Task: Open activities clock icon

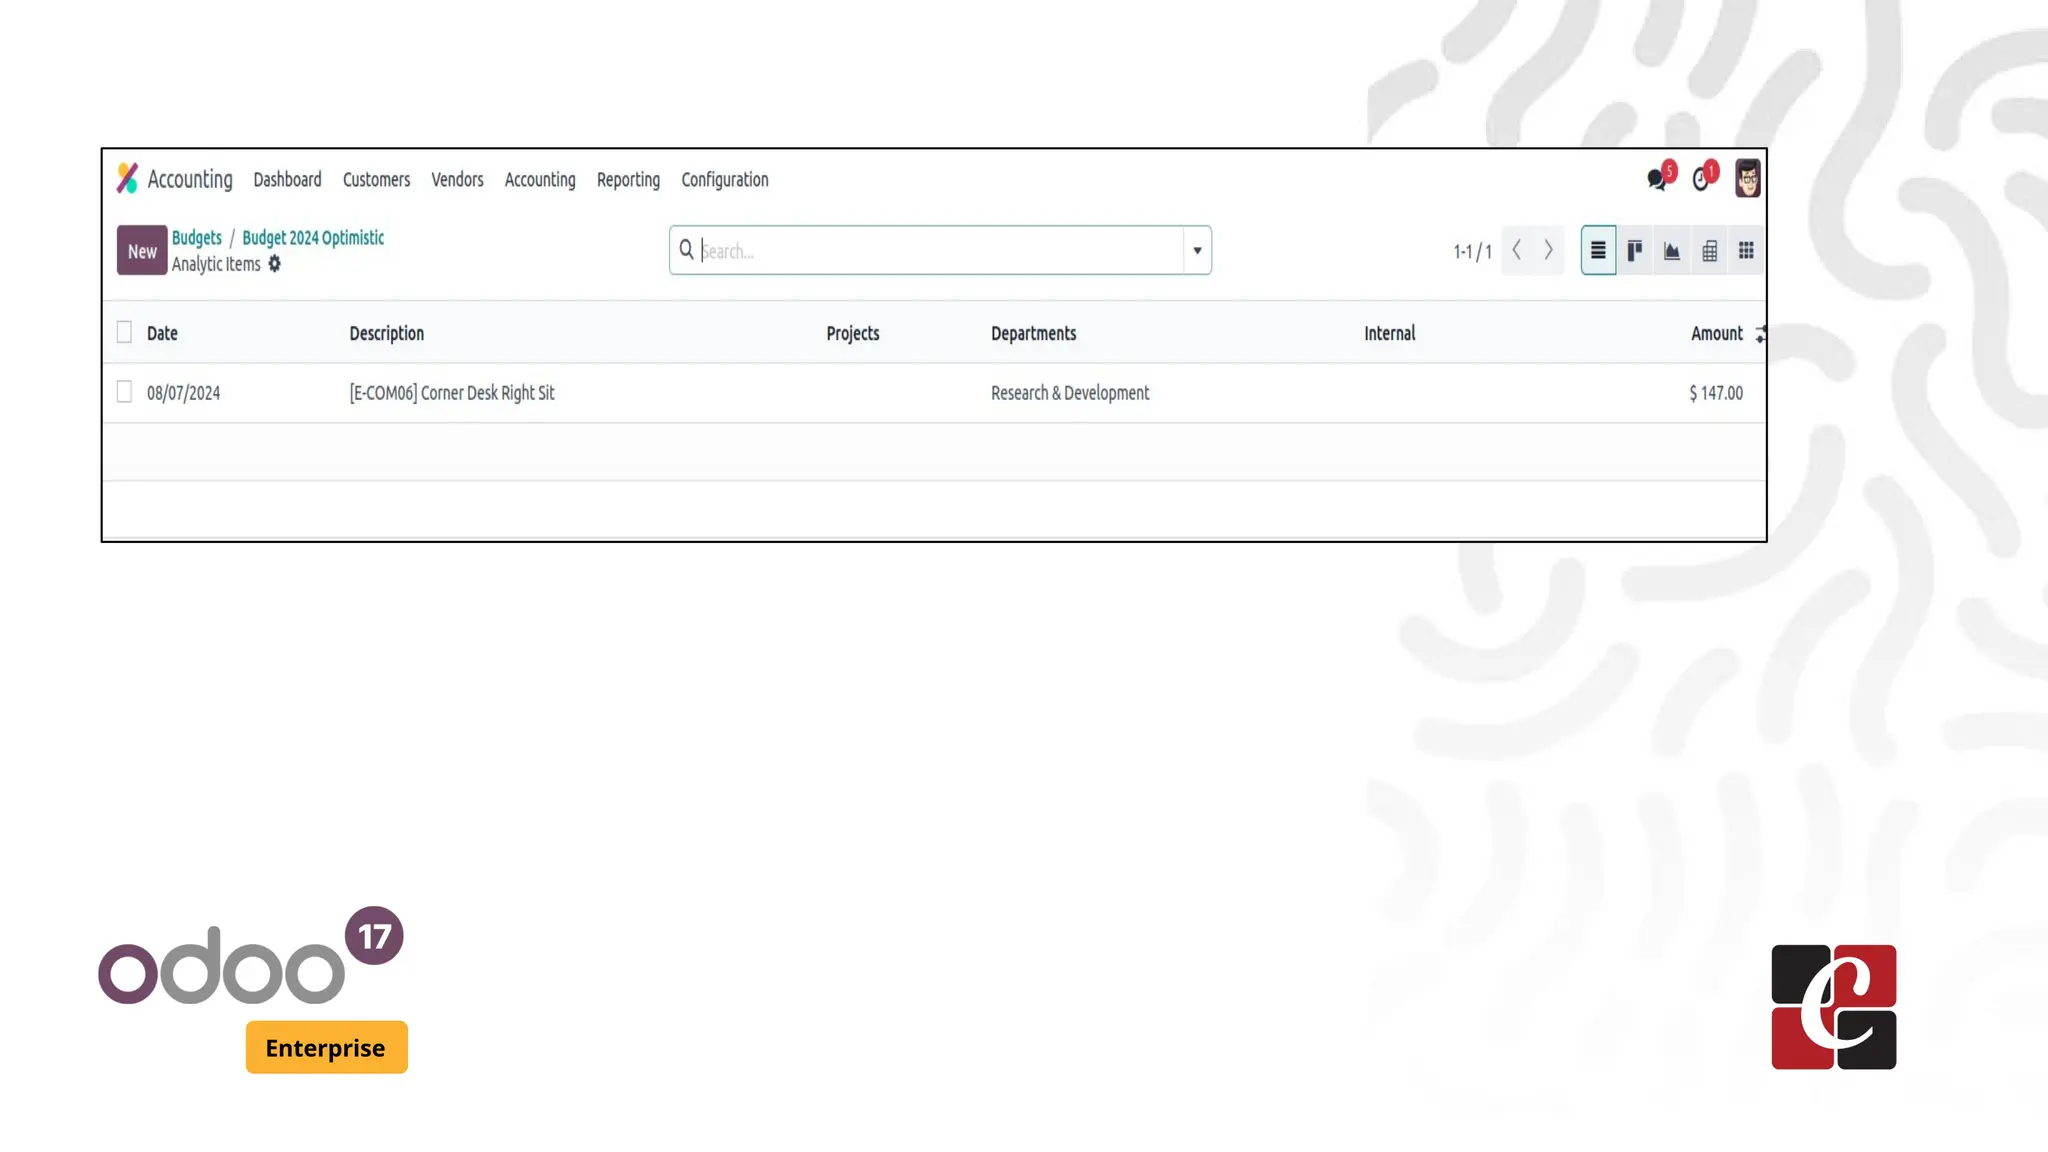Action: pyautogui.click(x=1701, y=179)
